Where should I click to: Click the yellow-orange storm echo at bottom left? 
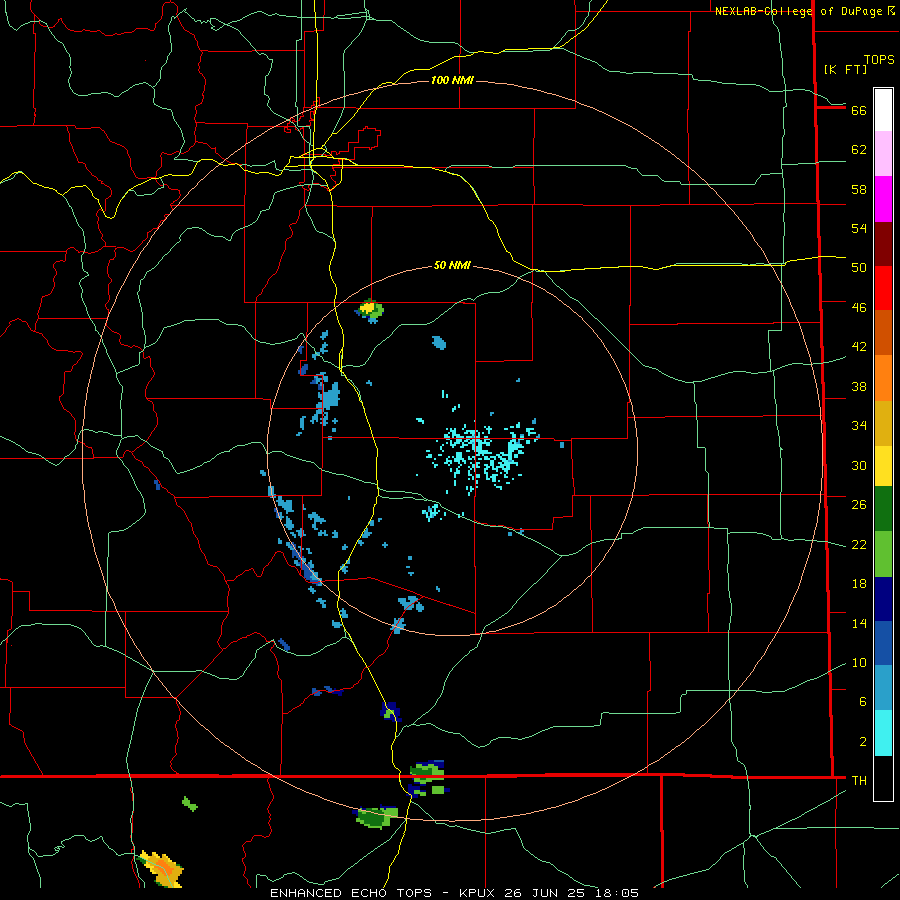click(161, 868)
